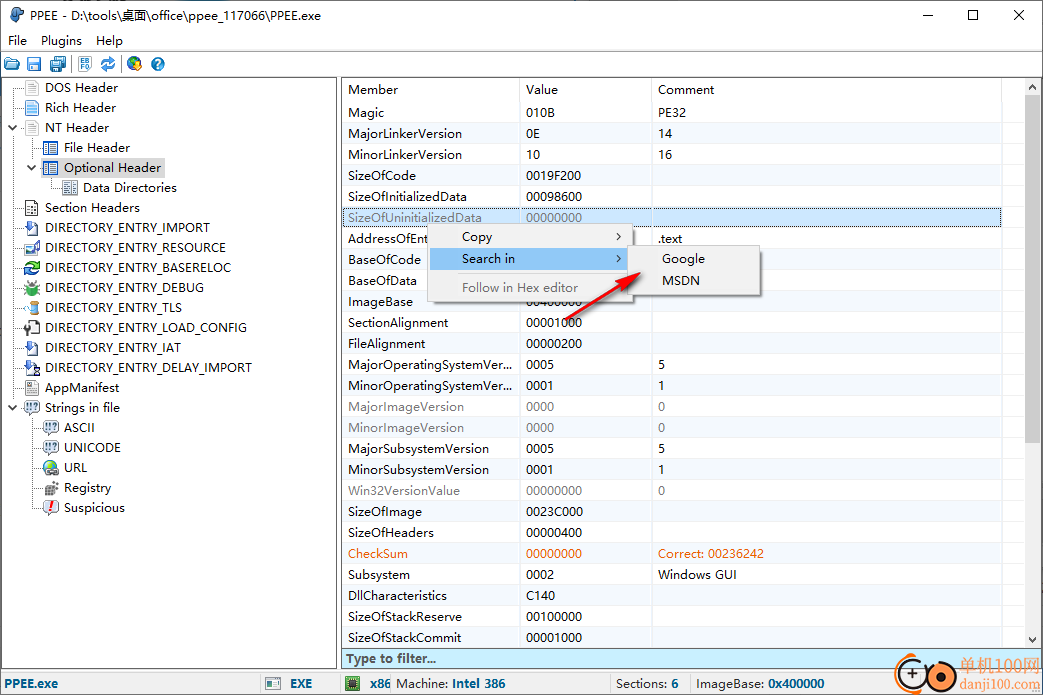Open the File menu

tap(17, 41)
